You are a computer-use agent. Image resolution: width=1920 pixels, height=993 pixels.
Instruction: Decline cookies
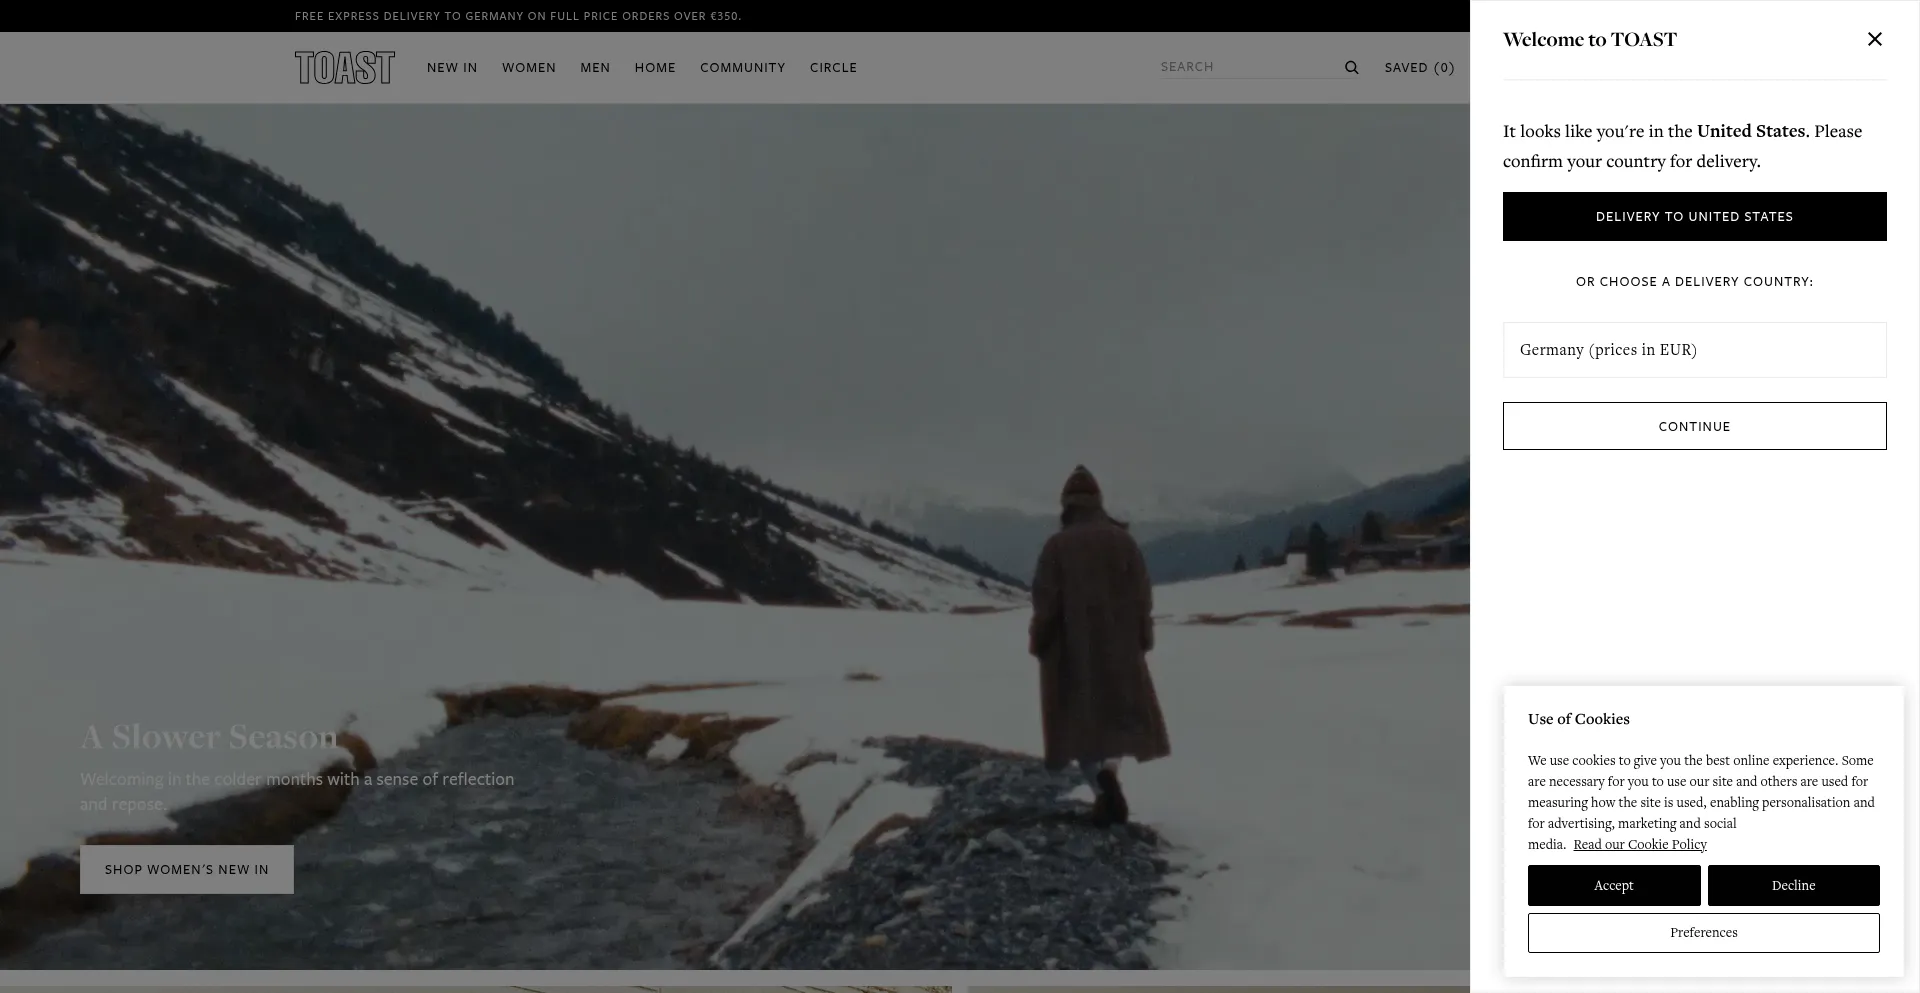tap(1793, 885)
